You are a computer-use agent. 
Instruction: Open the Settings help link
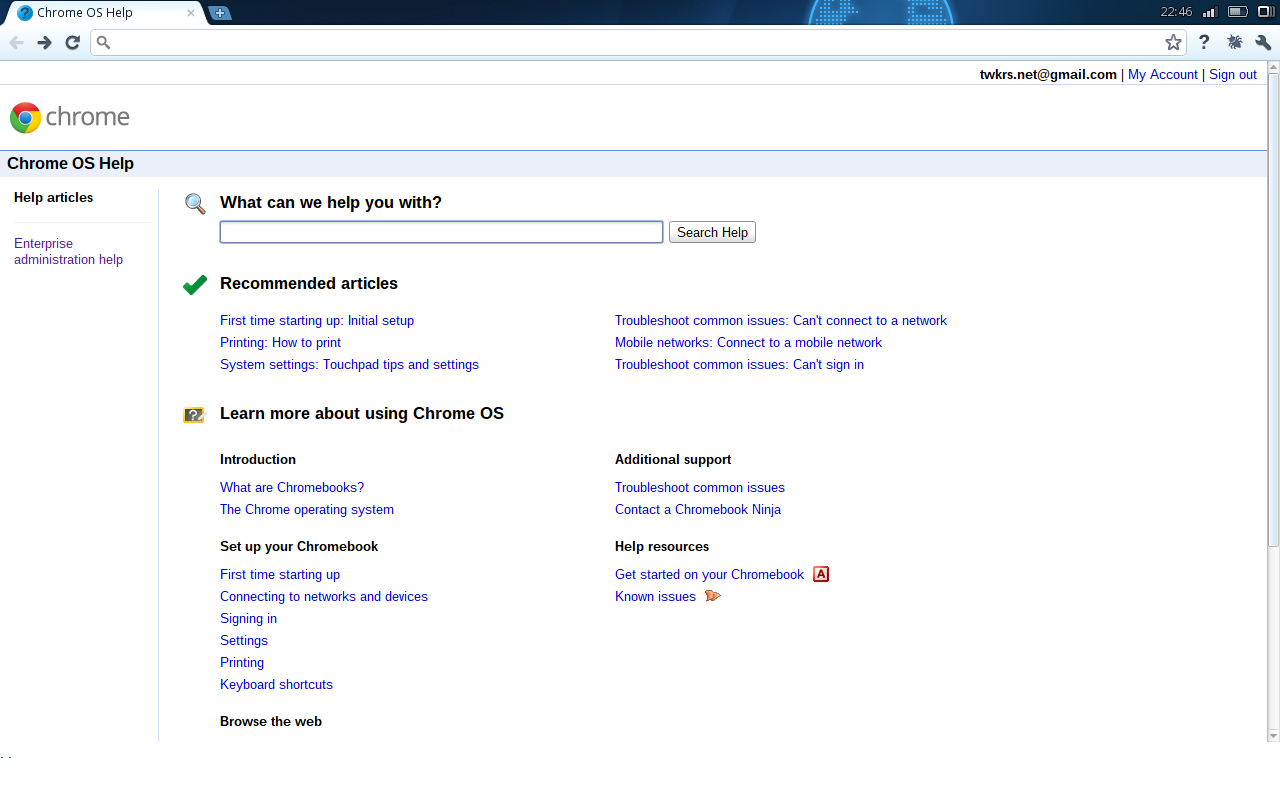[x=244, y=640]
